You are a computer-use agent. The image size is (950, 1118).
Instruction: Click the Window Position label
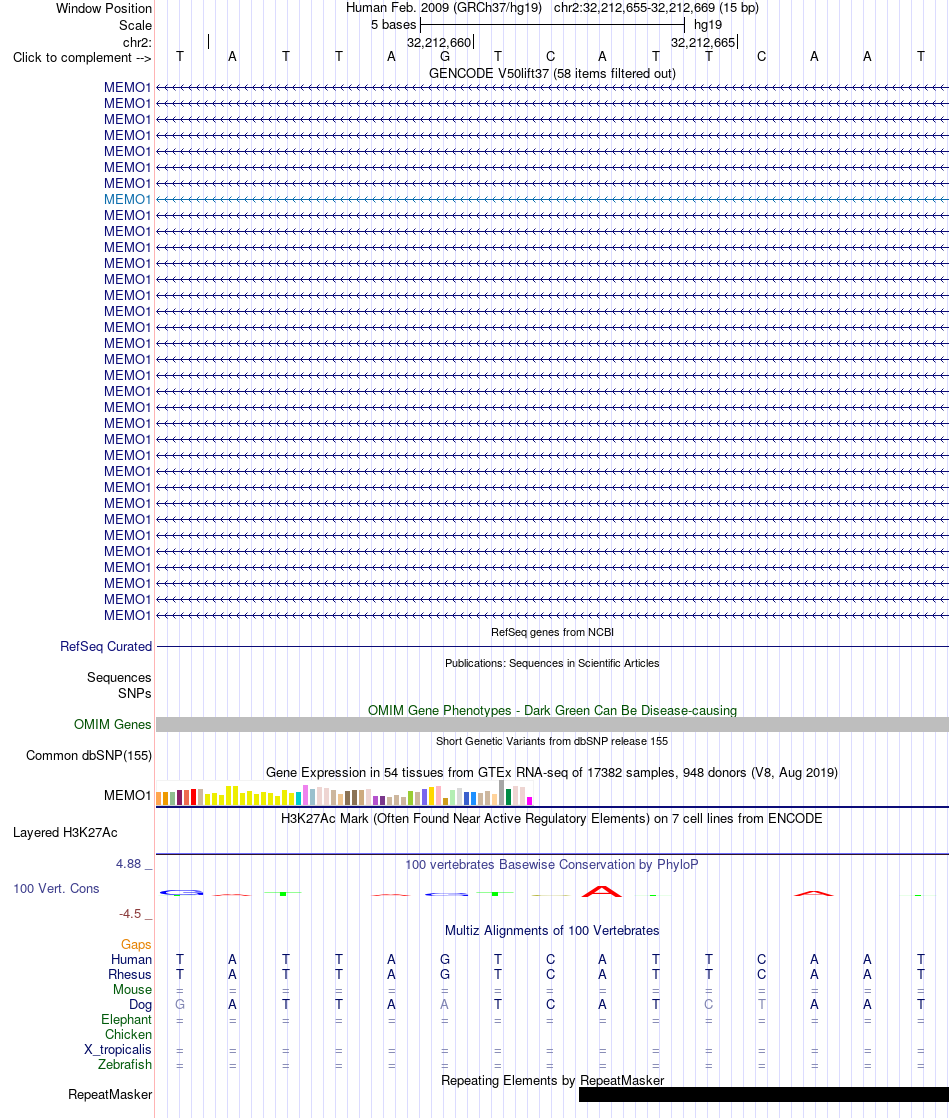[x=104, y=9]
